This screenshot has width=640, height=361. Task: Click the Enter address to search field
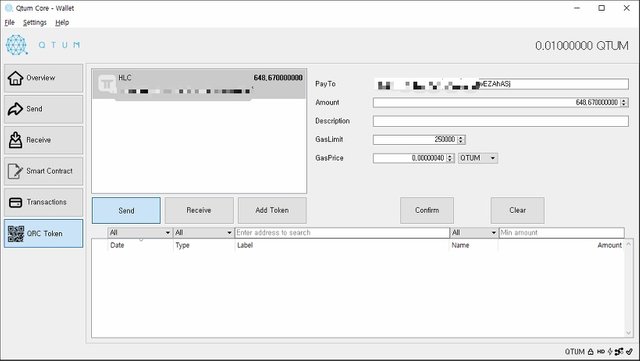pyautogui.click(x=342, y=233)
